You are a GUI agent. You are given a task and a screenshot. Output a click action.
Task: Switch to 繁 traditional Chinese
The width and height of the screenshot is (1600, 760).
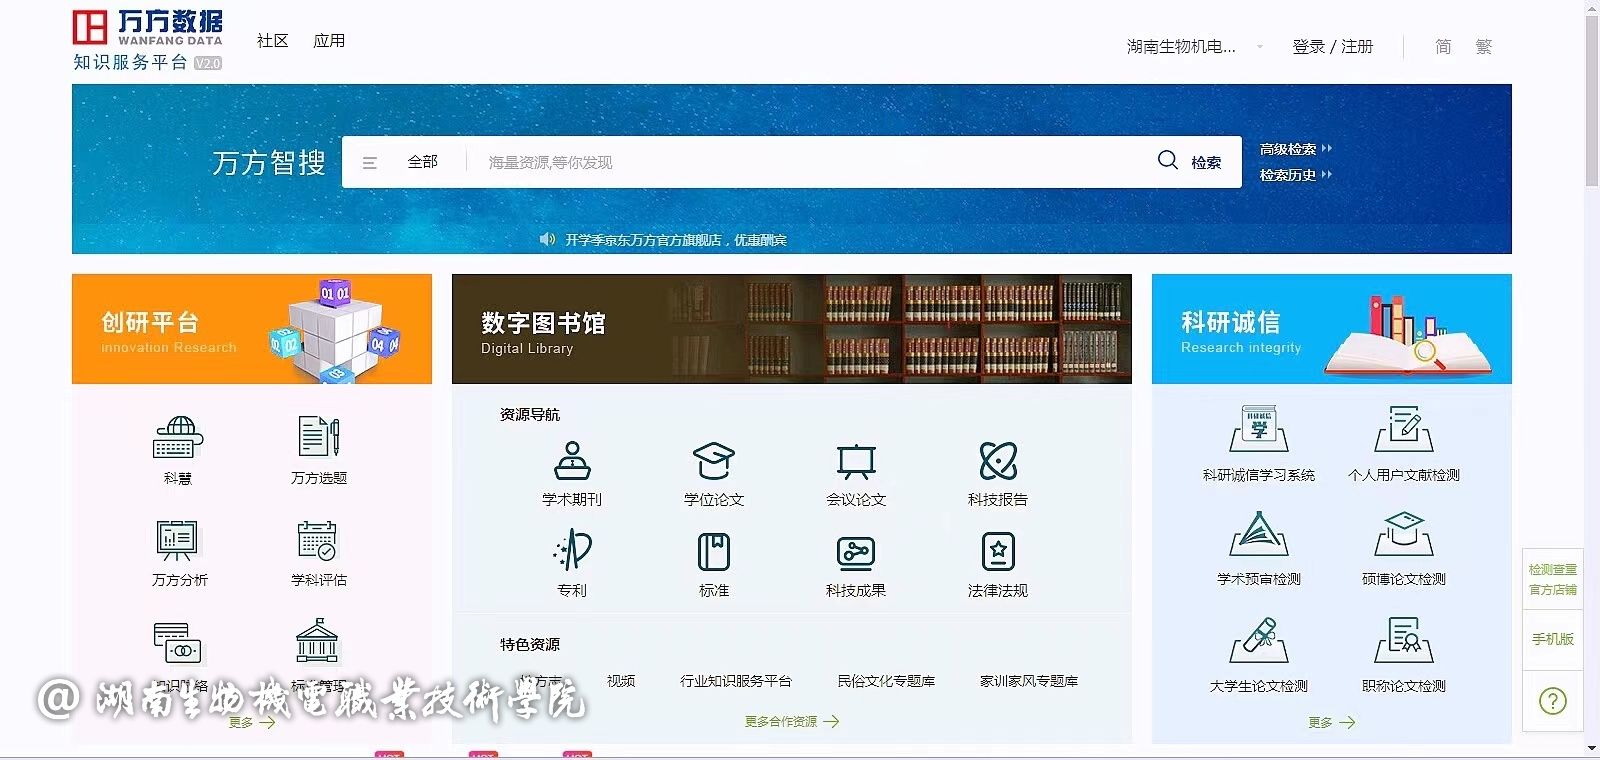point(1483,47)
